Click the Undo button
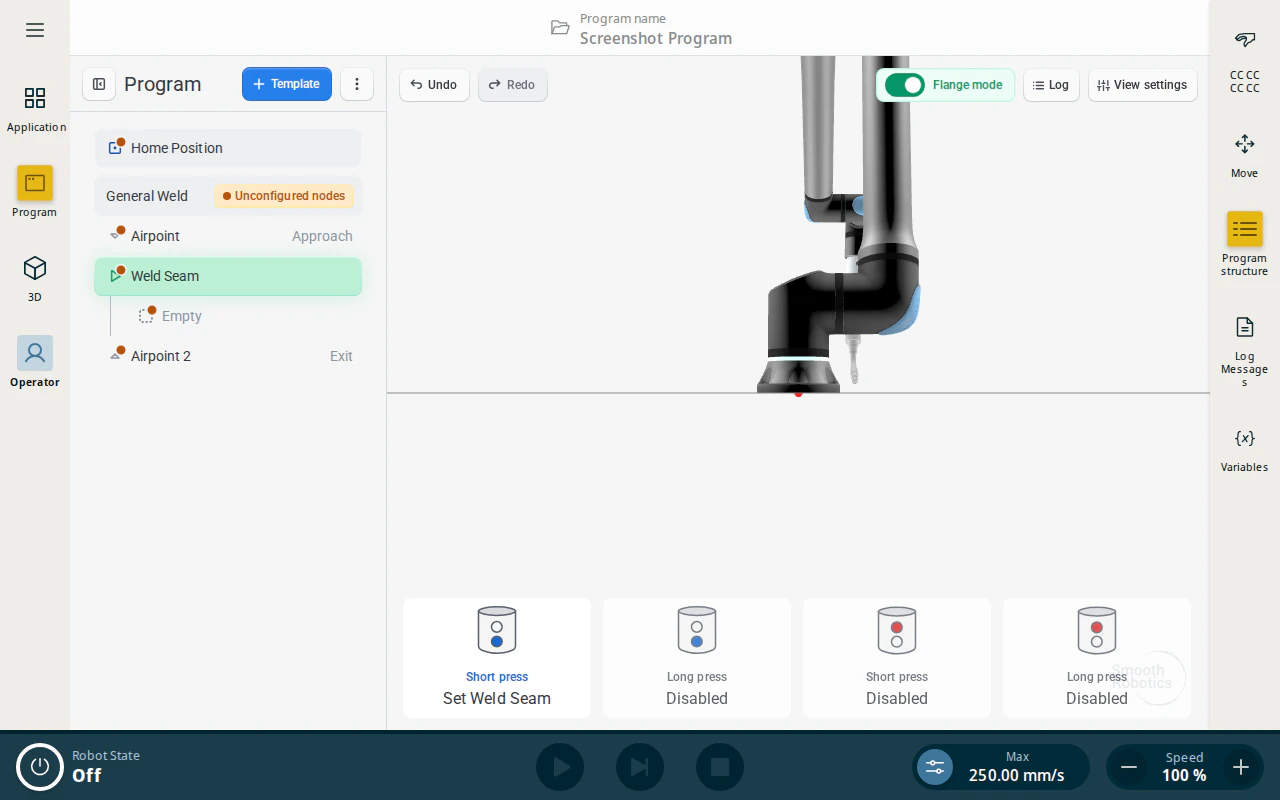Viewport: 1280px width, 800px height. (x=434, y=85)
